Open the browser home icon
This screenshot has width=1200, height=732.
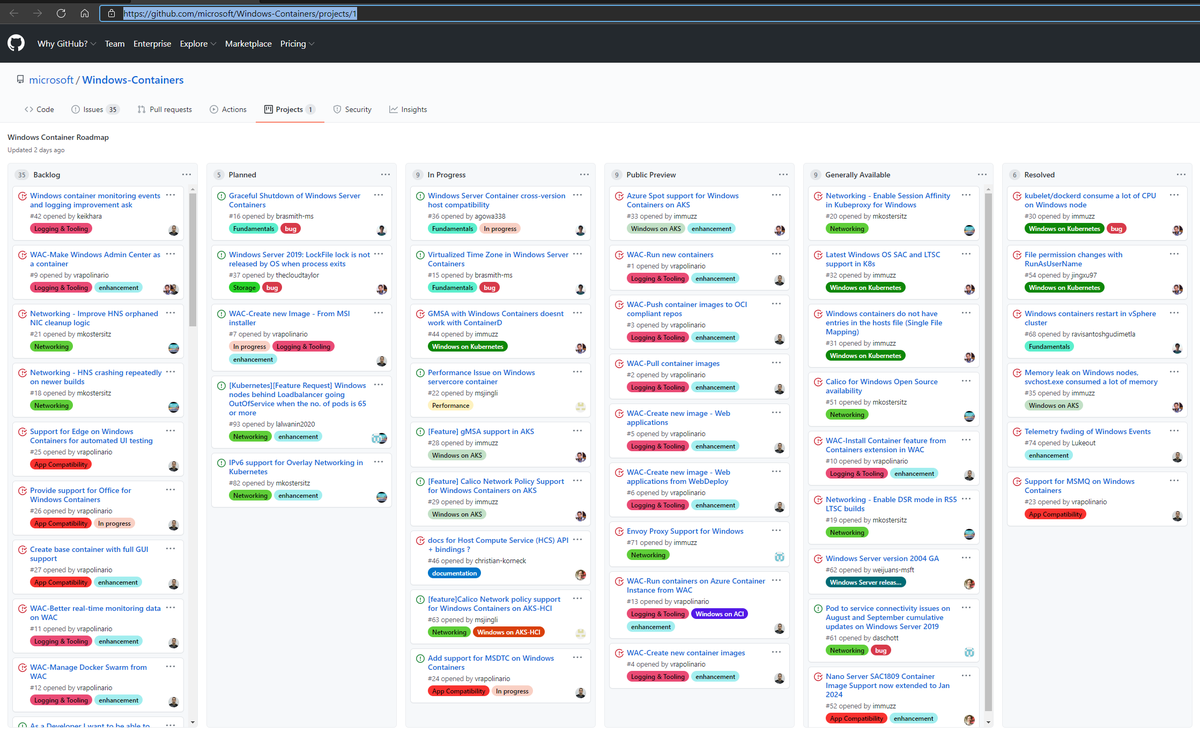point(85,14)
